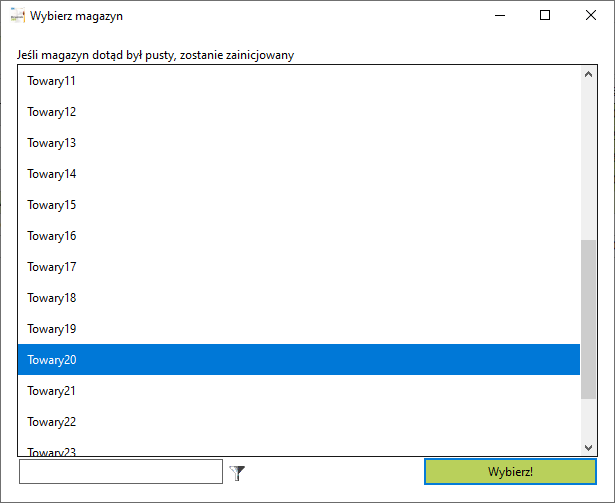Choose the Towary16 entry
The image size is (615, 503).
click(299, 236)
